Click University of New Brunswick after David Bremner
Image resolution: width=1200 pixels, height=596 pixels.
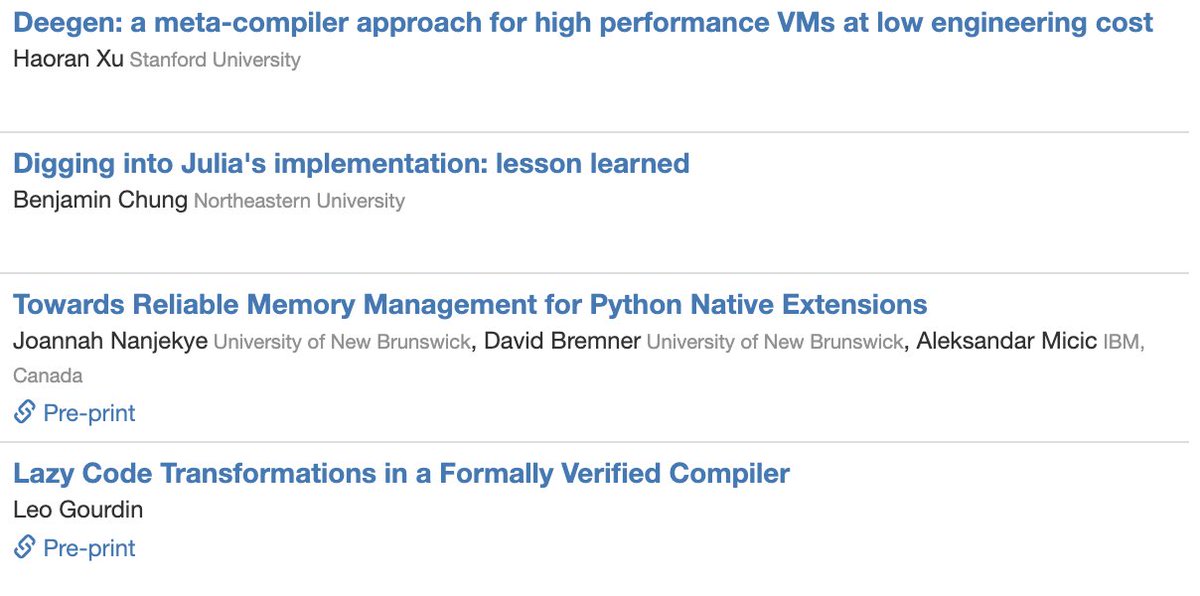pyautogui.click(x=775, y=342)
